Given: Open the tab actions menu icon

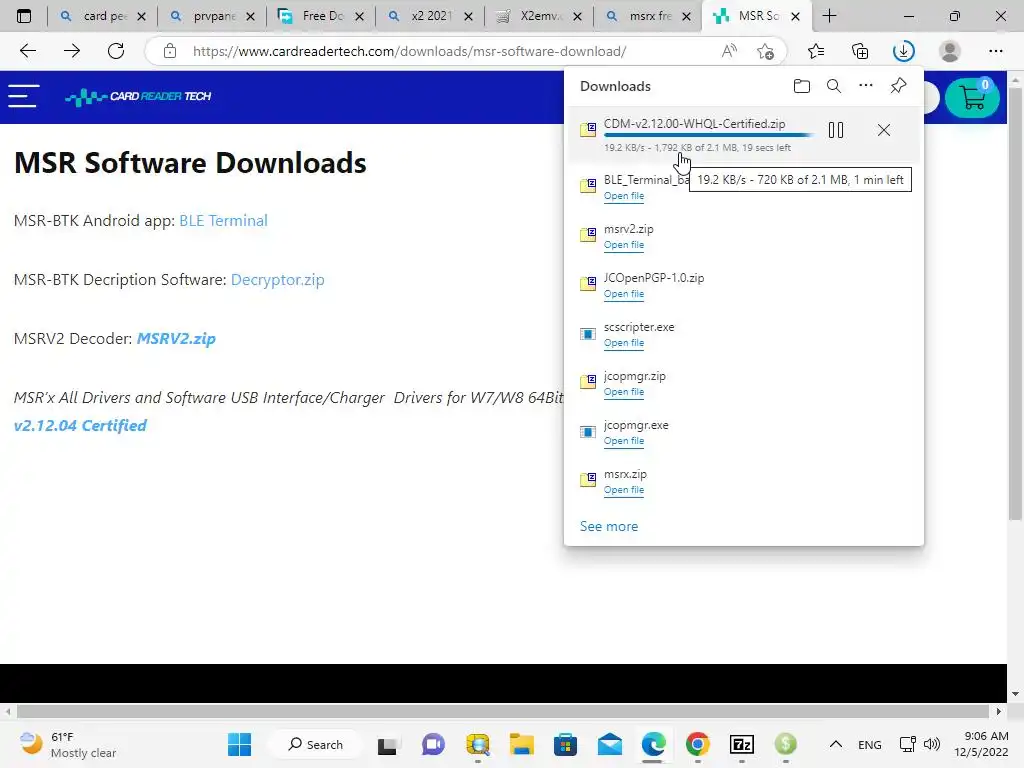Looking at the screenshot, I should 24,16.
